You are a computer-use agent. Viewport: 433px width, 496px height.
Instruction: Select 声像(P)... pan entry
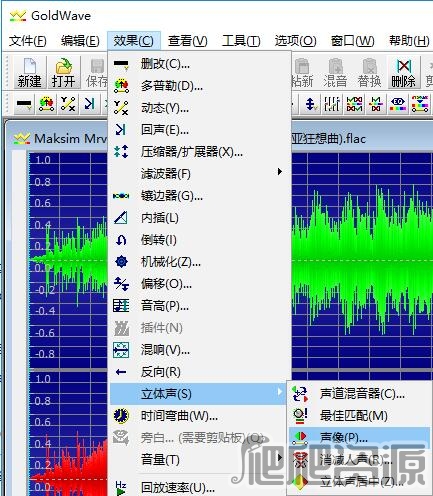(x=360, y=438)
